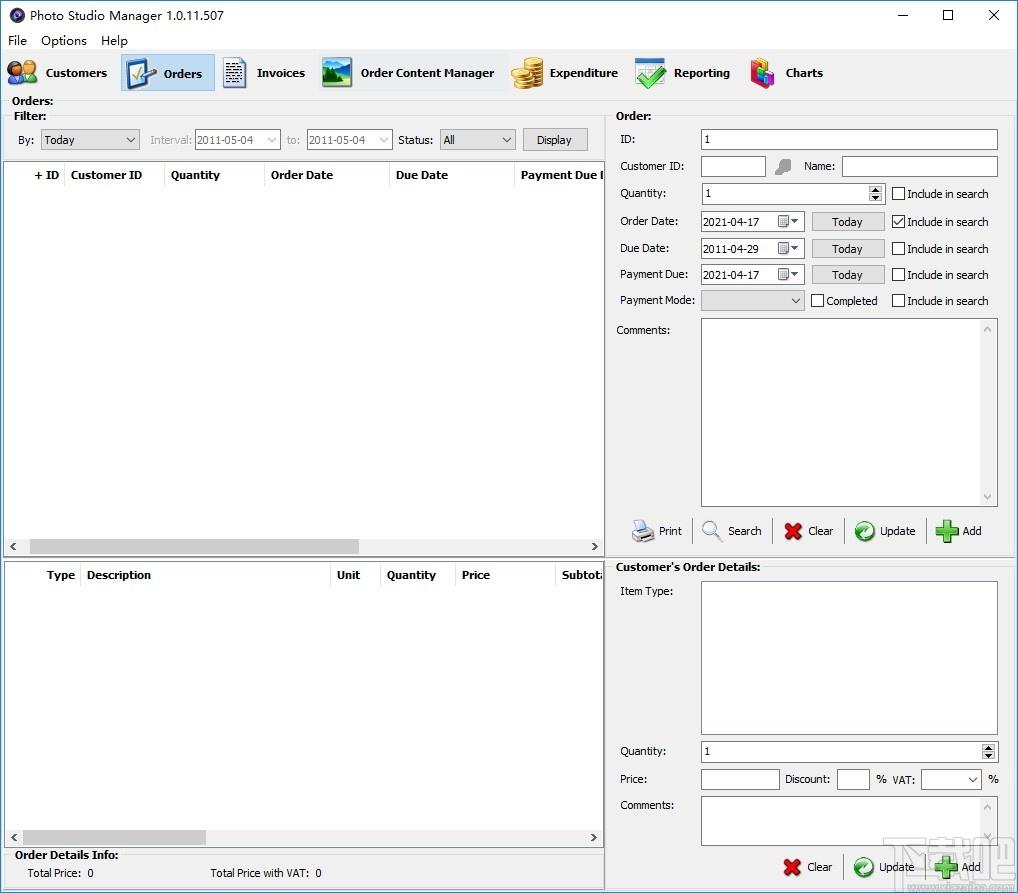Viewport: 1018px width, 893px height.
Task: Open the Customers section icon
Action: [x=22, y=73]
